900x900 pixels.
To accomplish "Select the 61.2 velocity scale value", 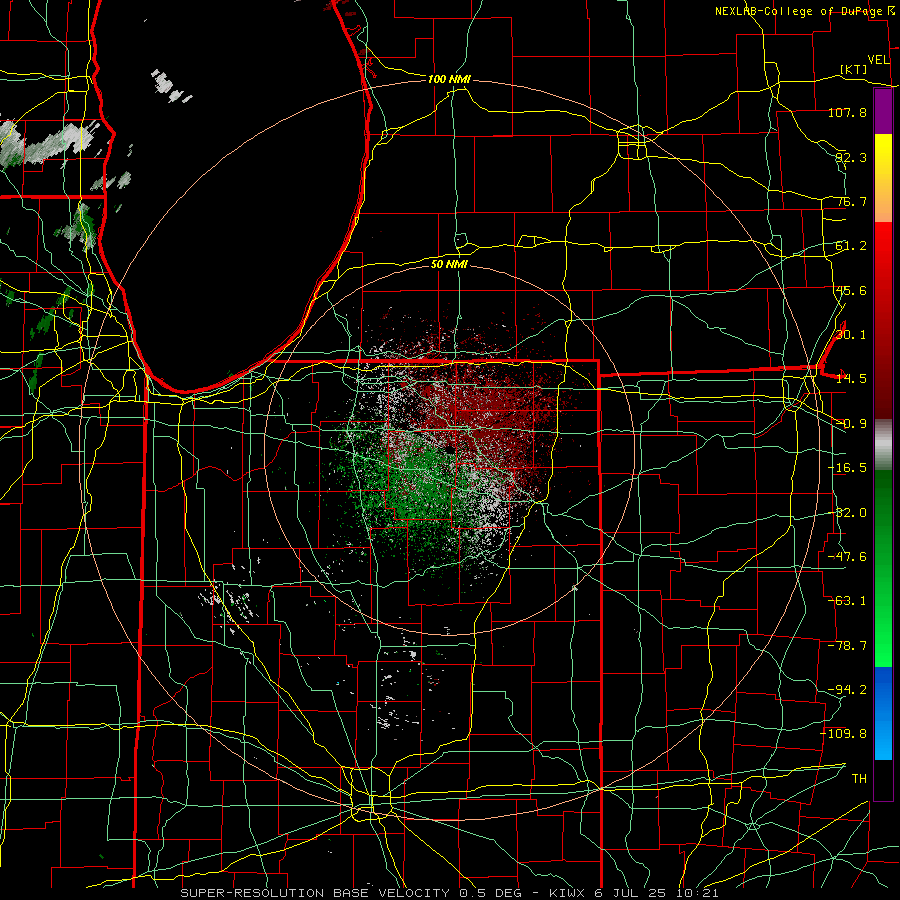I will [851, 246].
